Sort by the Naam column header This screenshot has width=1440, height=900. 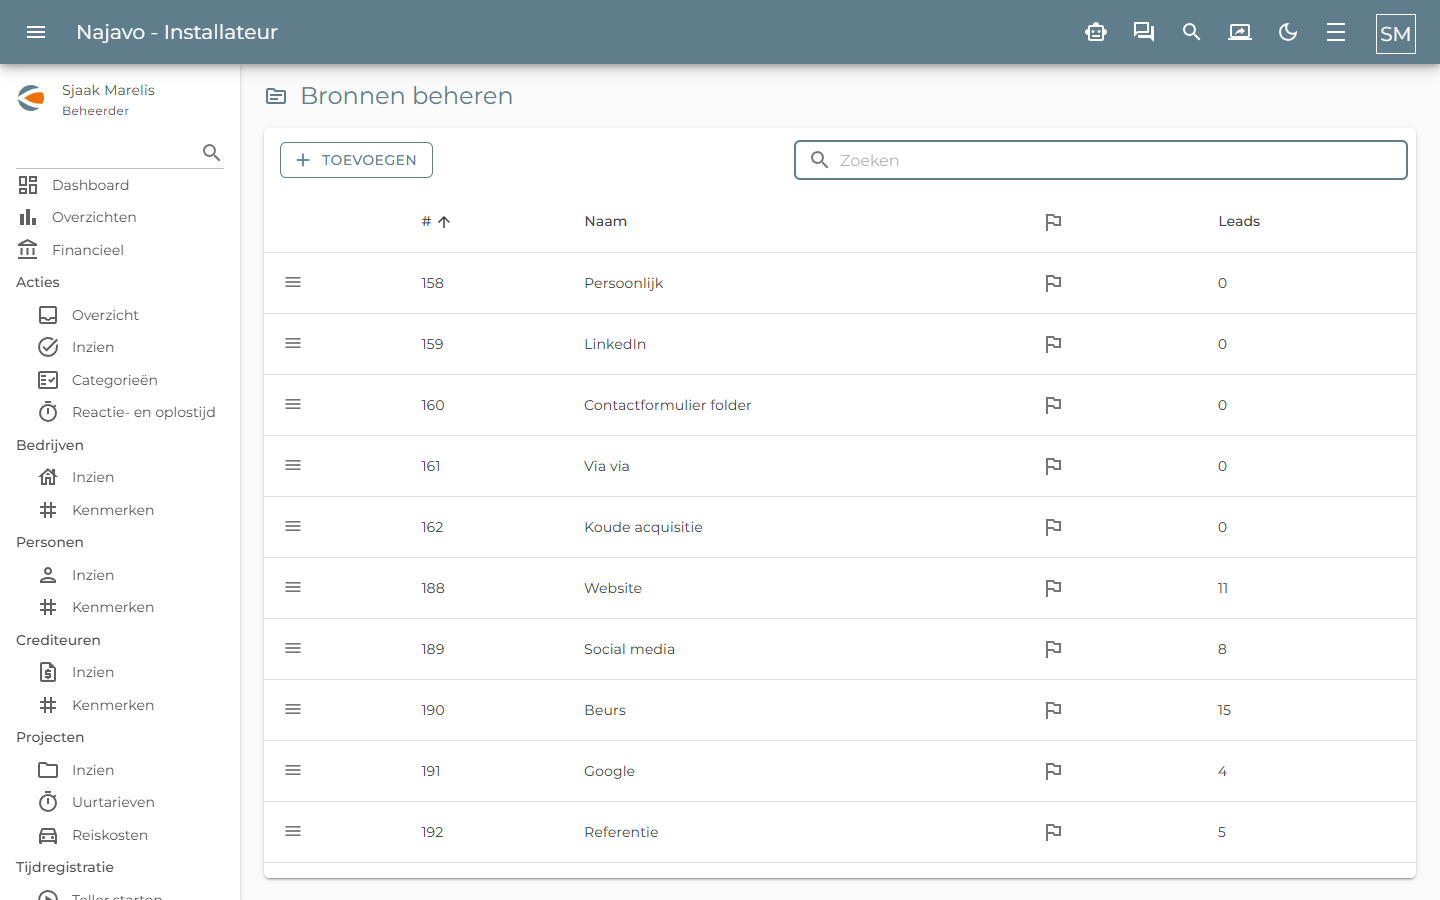tap(606, 221)
